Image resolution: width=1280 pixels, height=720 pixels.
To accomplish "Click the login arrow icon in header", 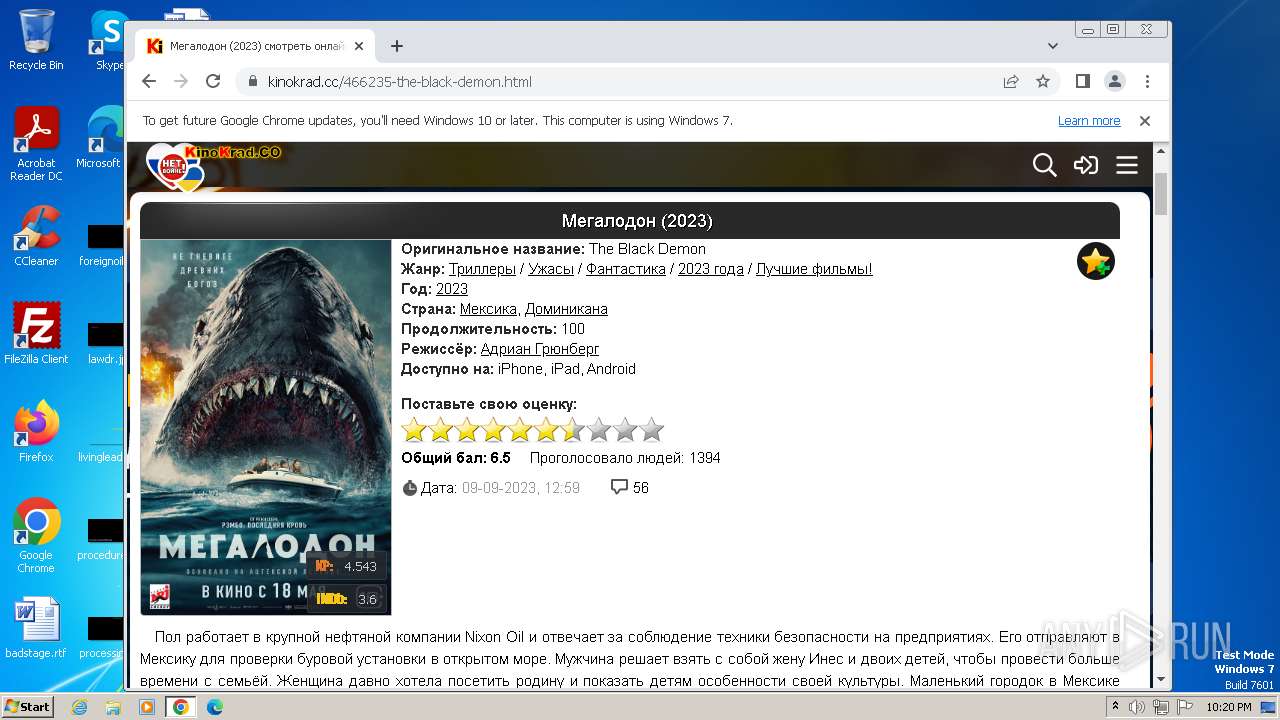I will (x=1086, y=165).
